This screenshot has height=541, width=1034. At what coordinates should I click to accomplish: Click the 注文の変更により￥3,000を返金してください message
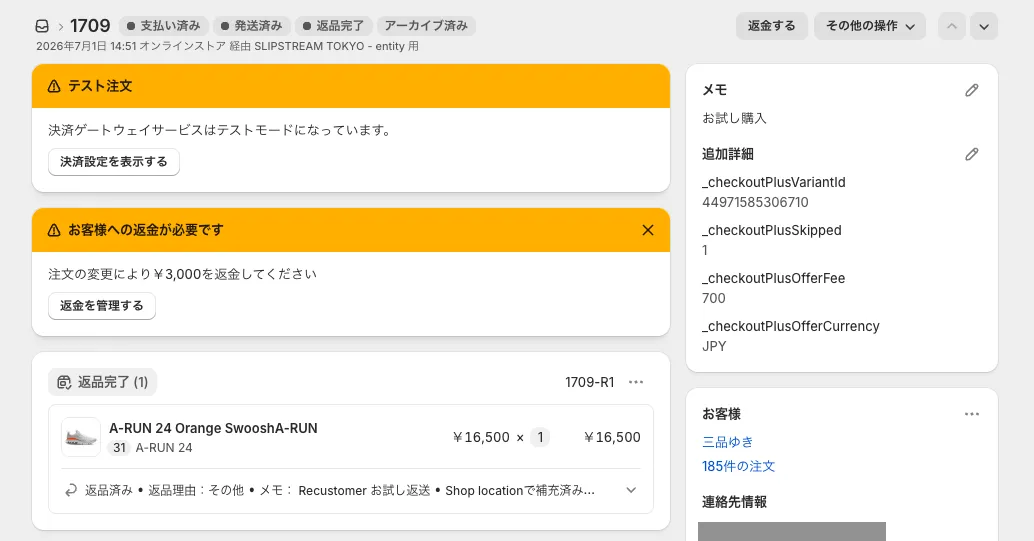[183, 274]
